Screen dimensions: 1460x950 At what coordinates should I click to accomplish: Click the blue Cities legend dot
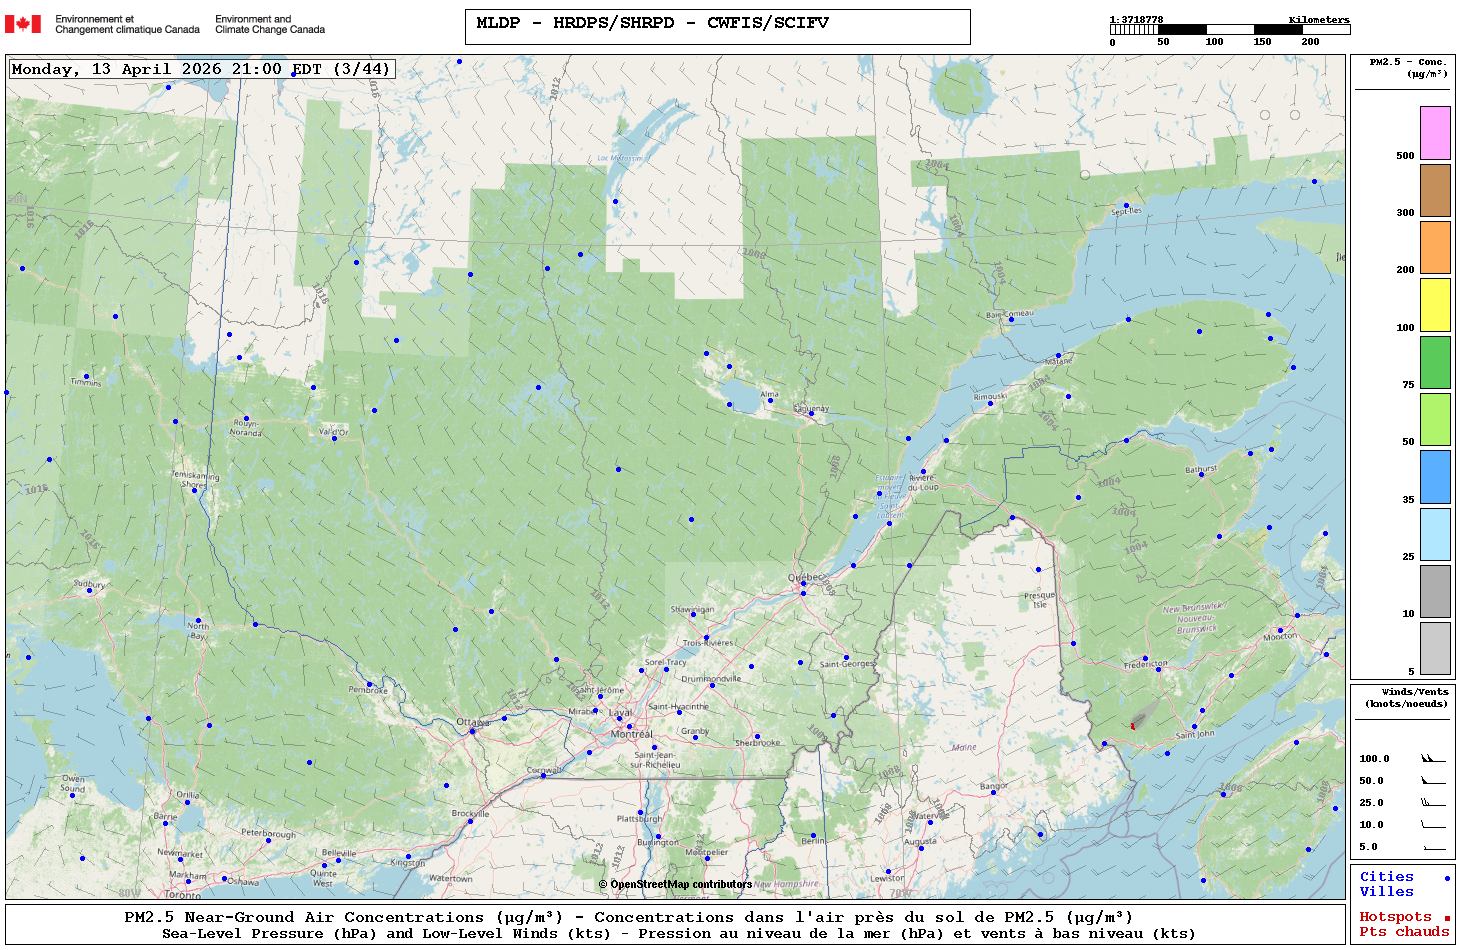click(1446, 878)
